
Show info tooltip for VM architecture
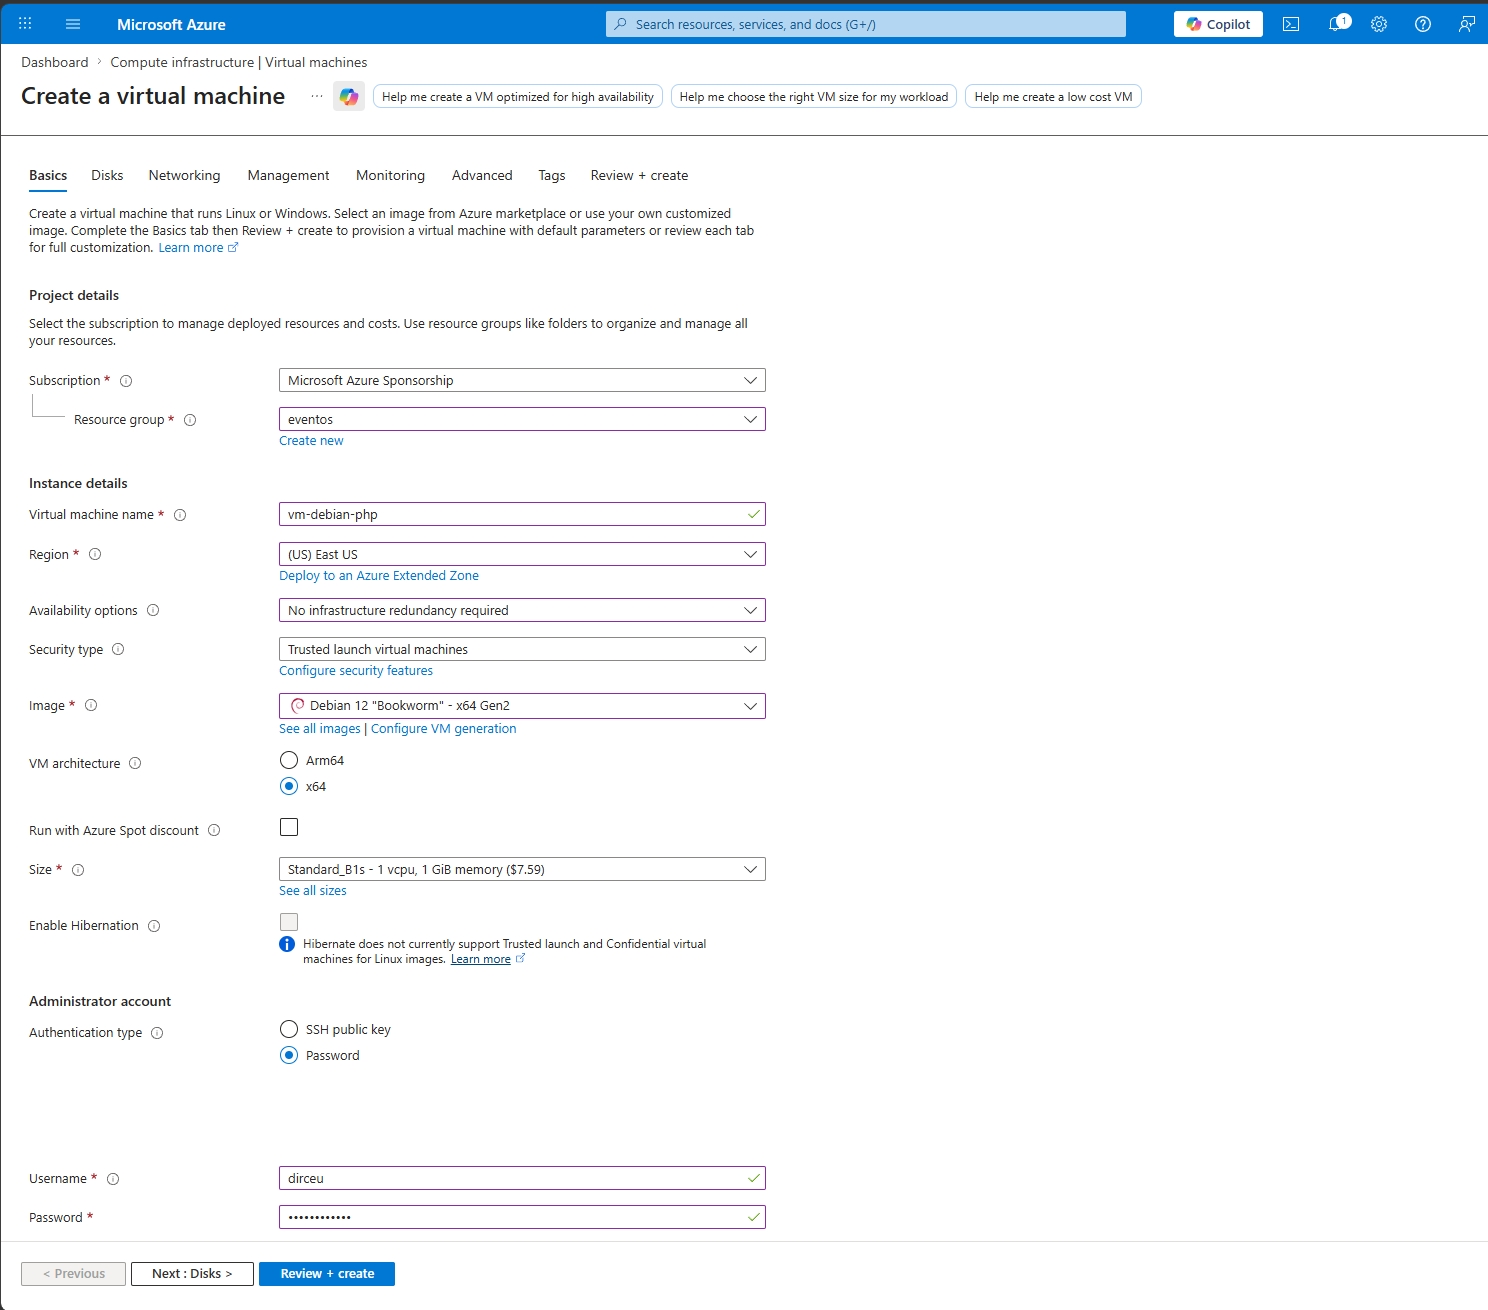[x=135, y=763]
